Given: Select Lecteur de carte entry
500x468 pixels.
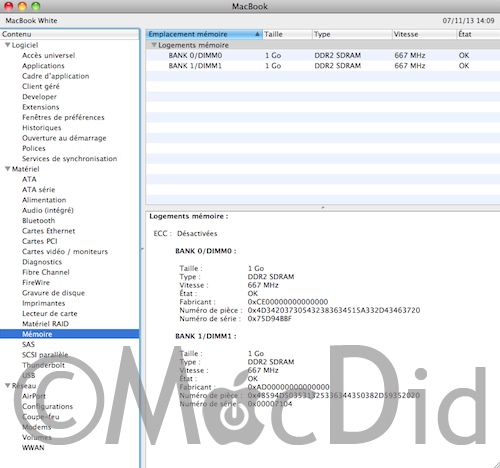Looking at the screenshot, I should pyautogui.click(x=50, y=314).
